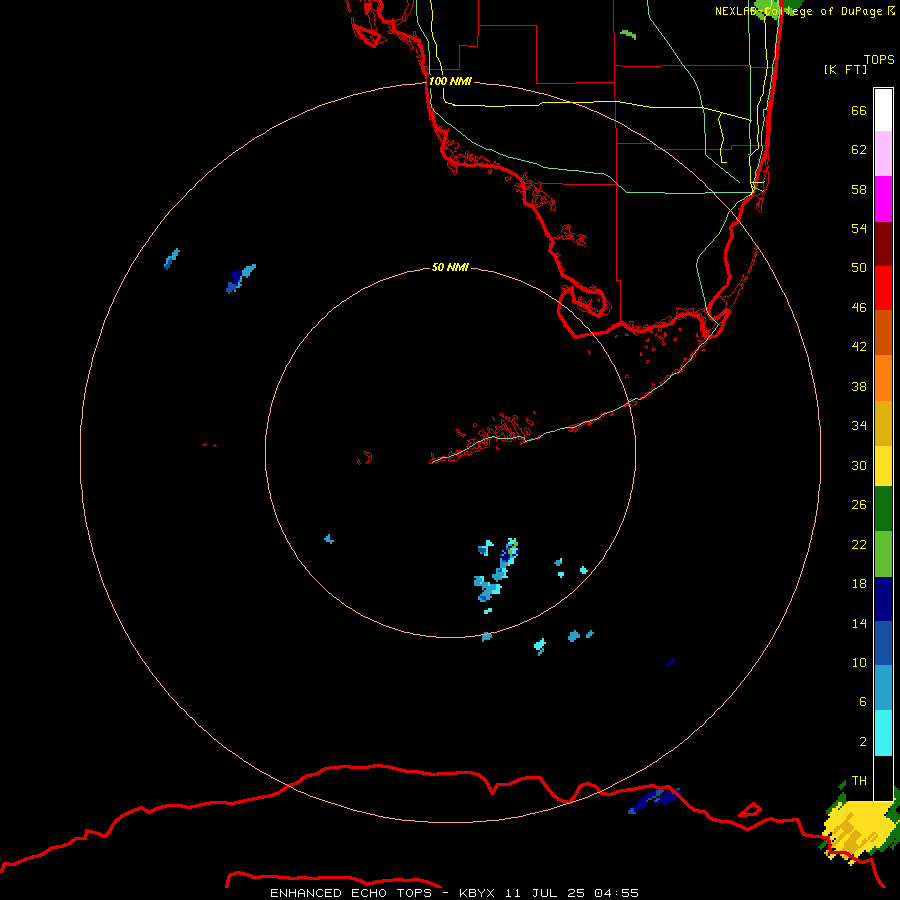Click the legend value "30"
Image resolution: width=900 pixels, height=900 pixels.
tap(859, 465)
